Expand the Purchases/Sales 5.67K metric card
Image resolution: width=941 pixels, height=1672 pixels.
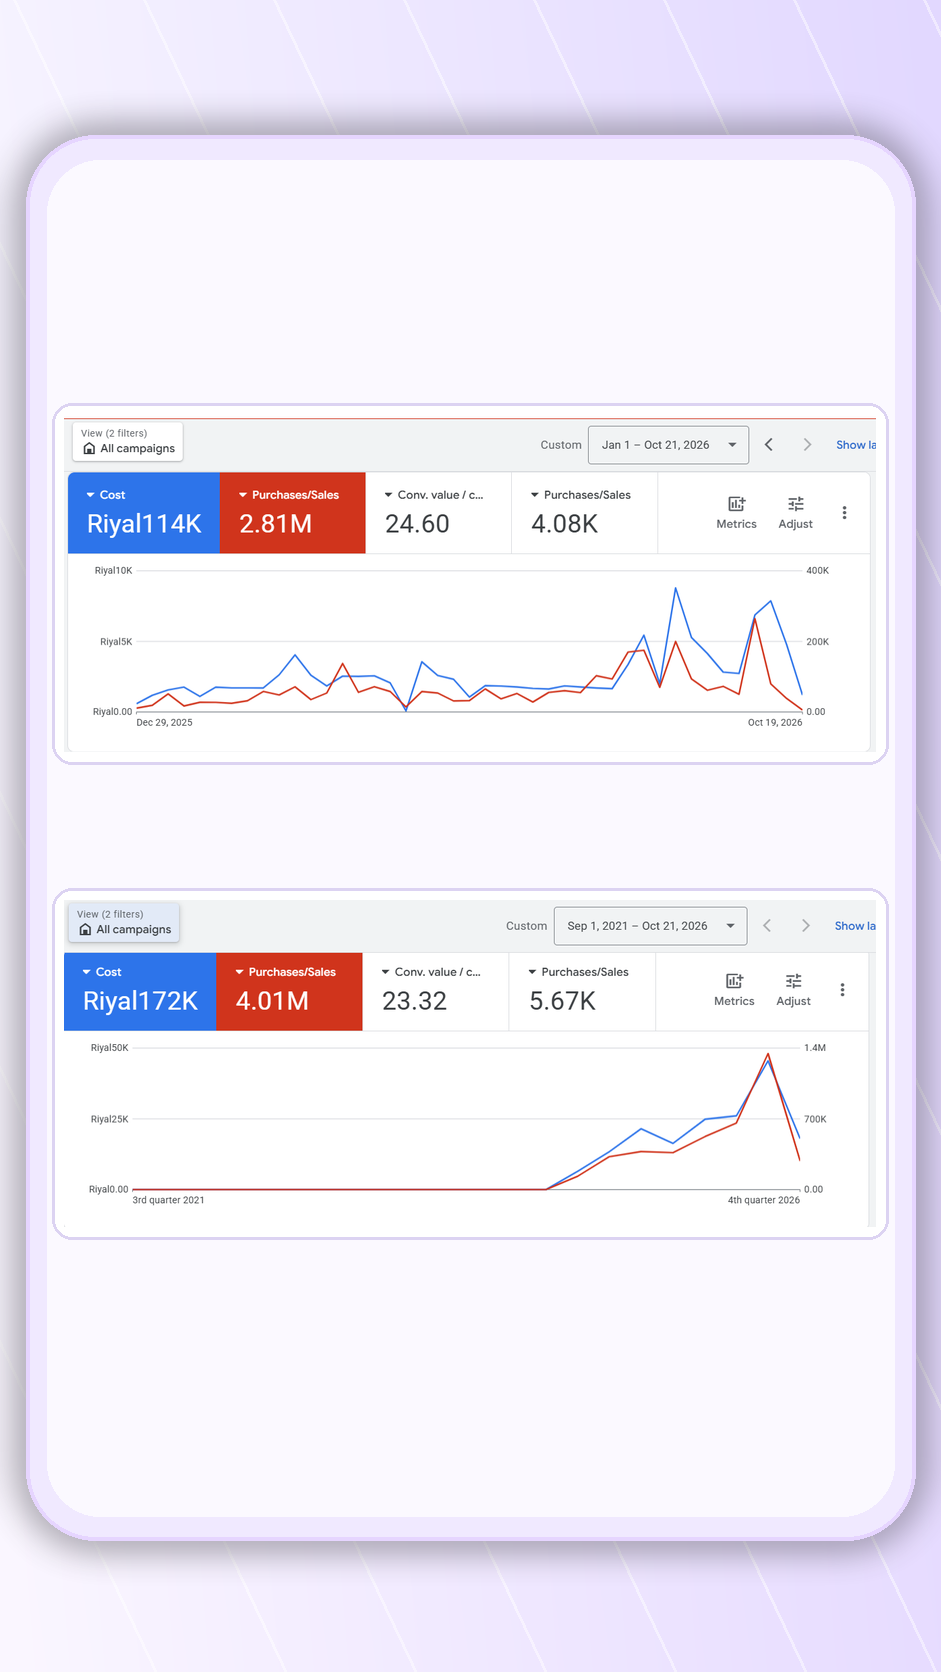[x=582, y=990]
